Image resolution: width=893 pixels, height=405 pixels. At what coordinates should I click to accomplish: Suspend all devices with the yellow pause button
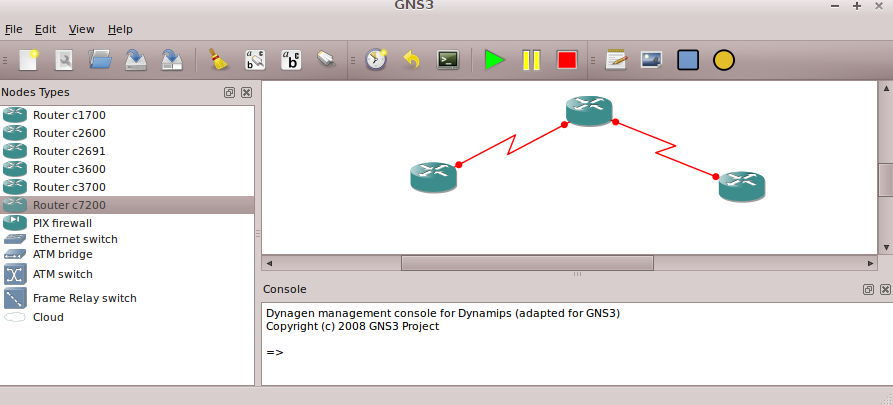pyautogui.click(x=531, y=60)
